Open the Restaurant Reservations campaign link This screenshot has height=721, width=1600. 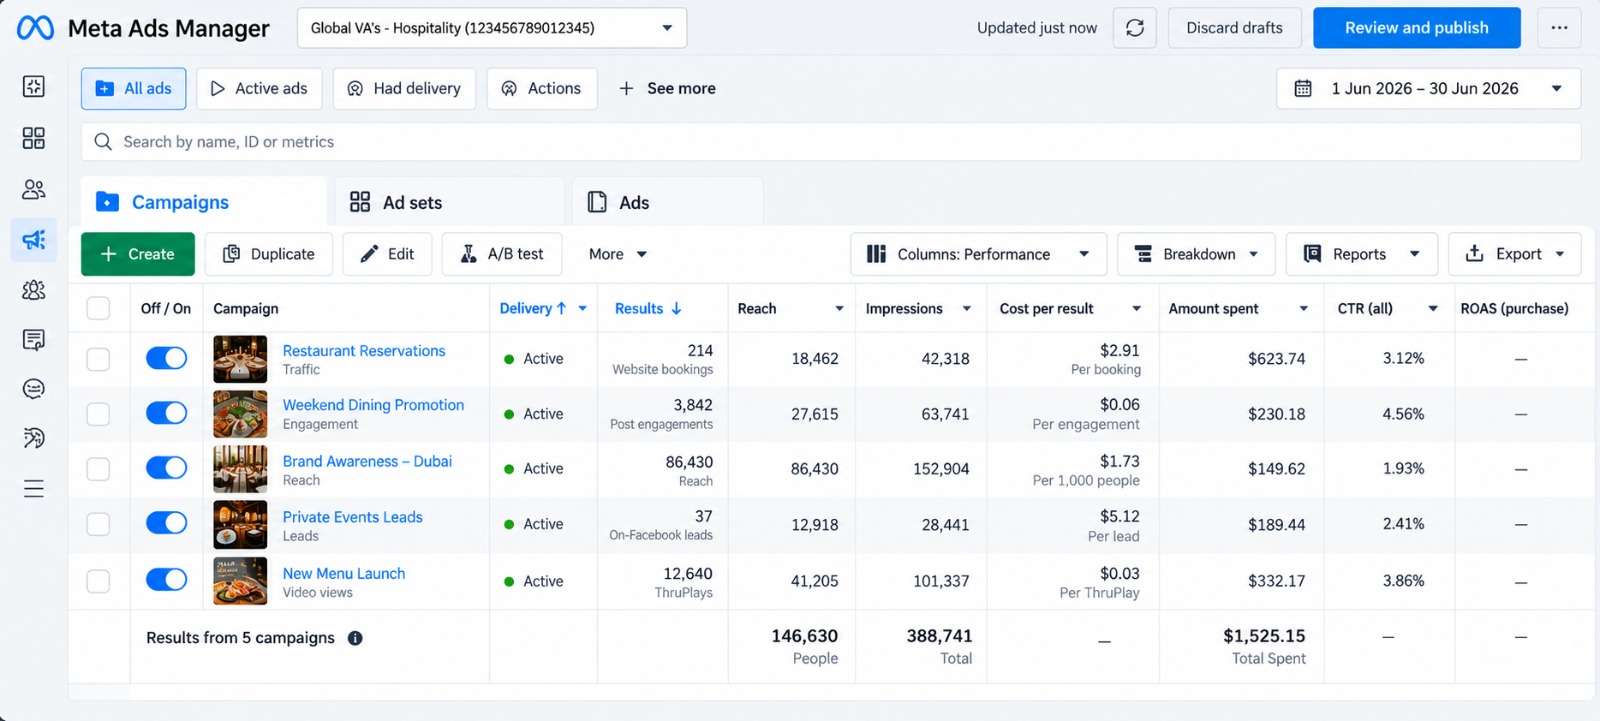[x=364, y=351]
